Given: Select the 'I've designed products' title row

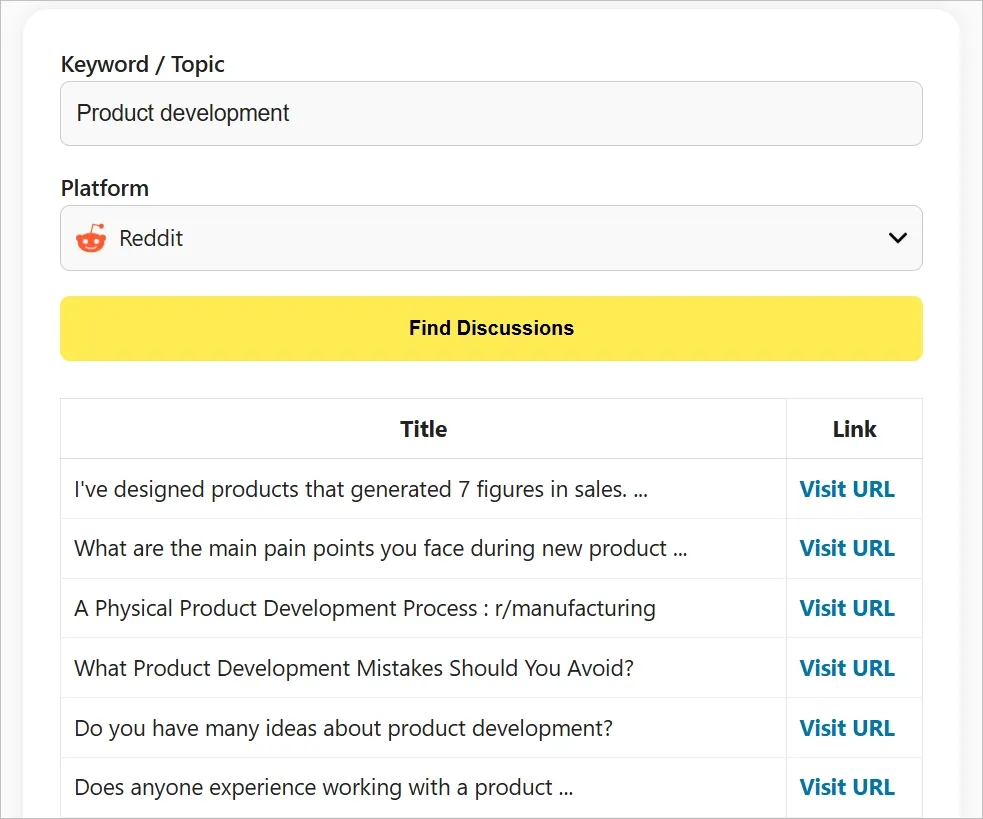Looking at the screenshot, I should coord(361,489).
